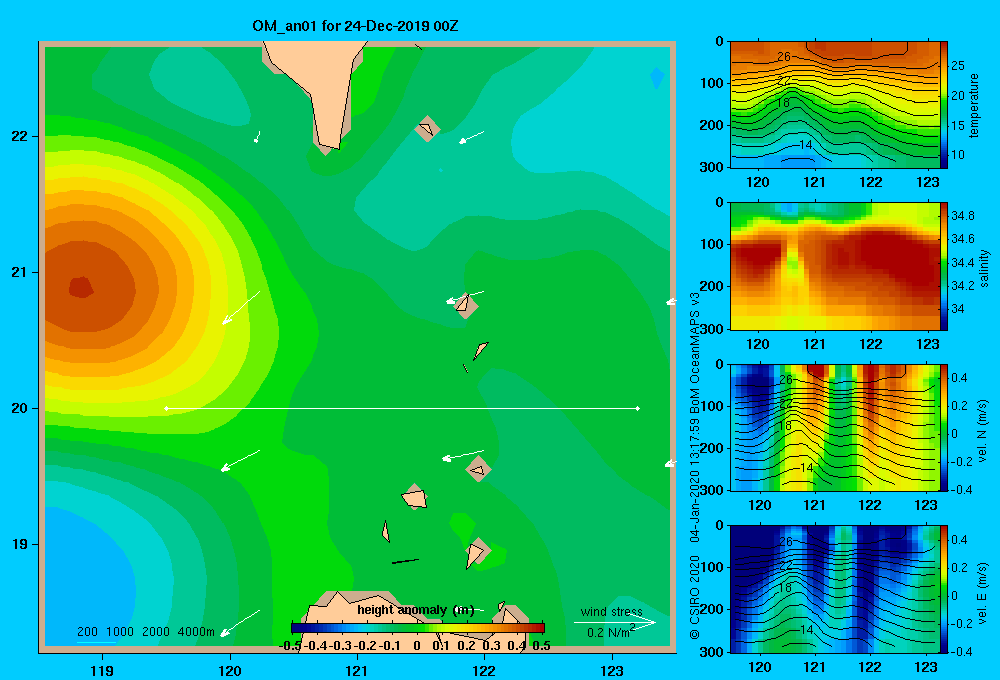Click the west endpoint of the white section line
This screenshot has height=680, width=1000.
(166, 408)
